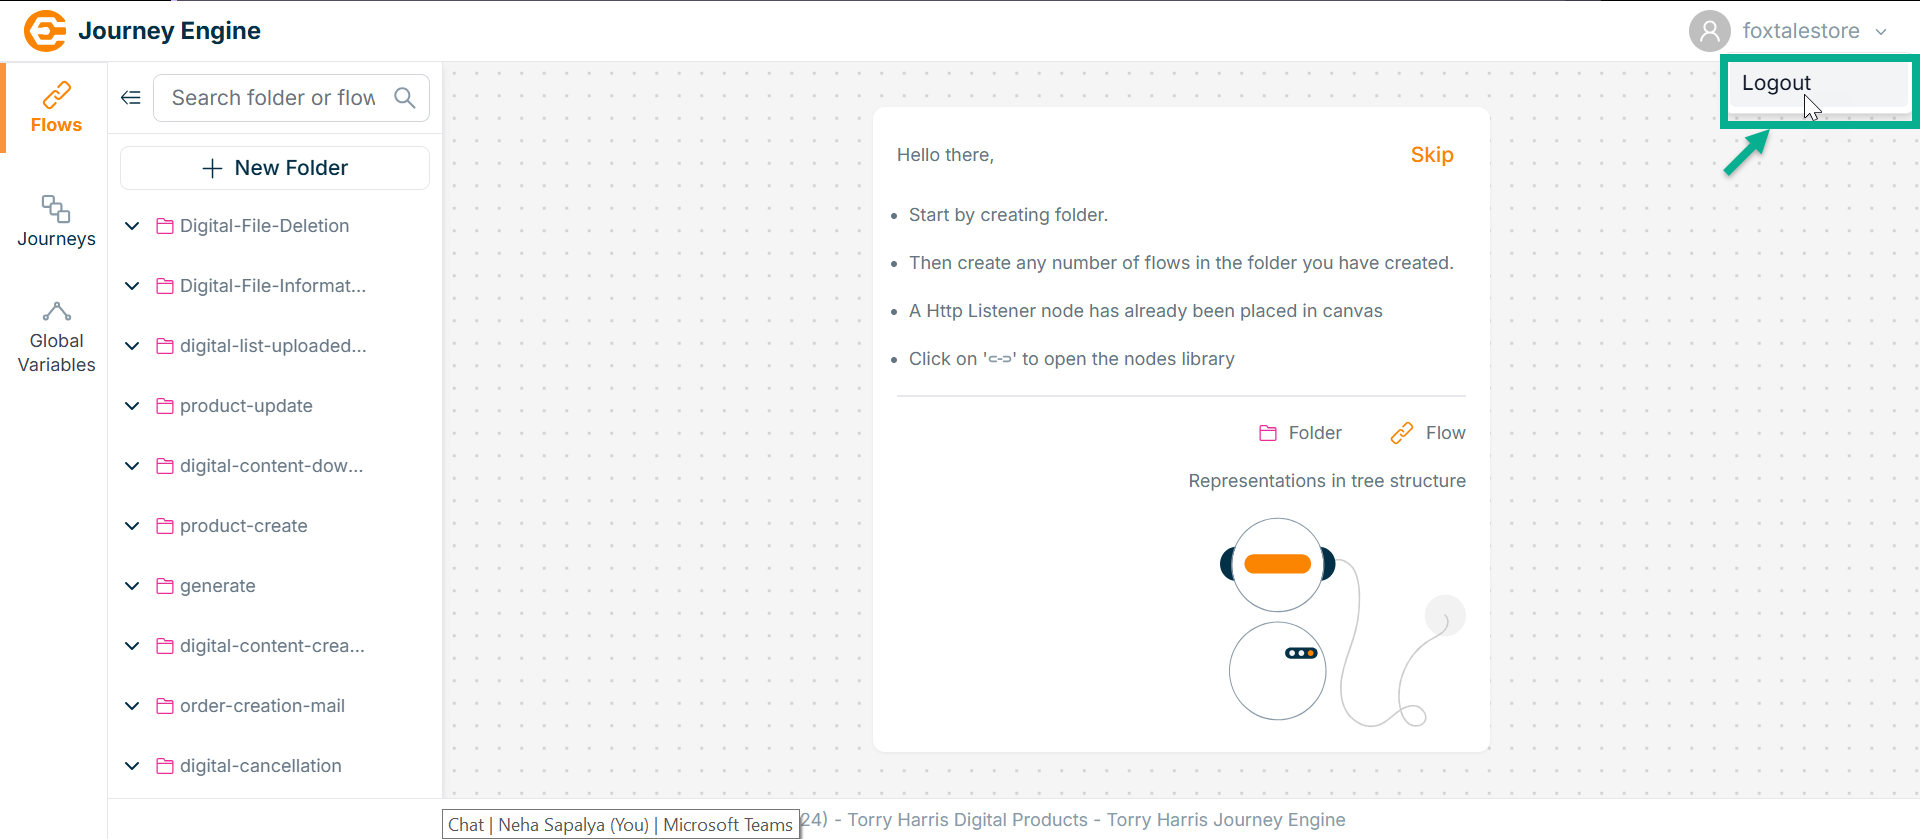Open Global Variables from sidebar
The height and width of the screenshot is (839, 1920).
tap(56, 339)
